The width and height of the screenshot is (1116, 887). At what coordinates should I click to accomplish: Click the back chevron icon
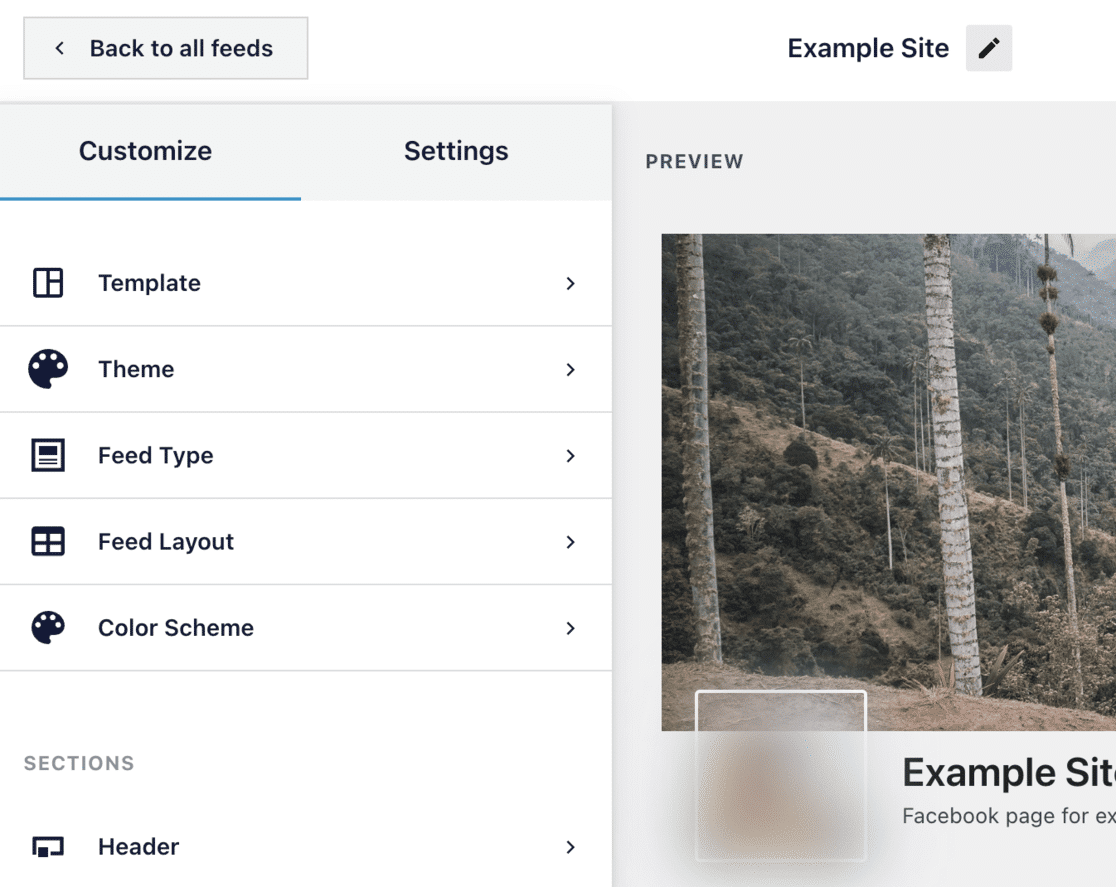pyautogui.click(x=60, y=47)
